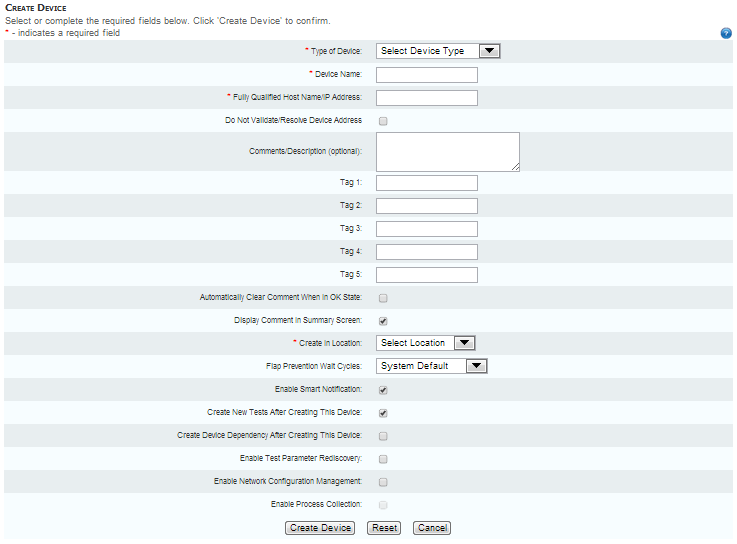Click the Tag 5 input field
This screenshot has width=737, height=544.
(427, 275)
